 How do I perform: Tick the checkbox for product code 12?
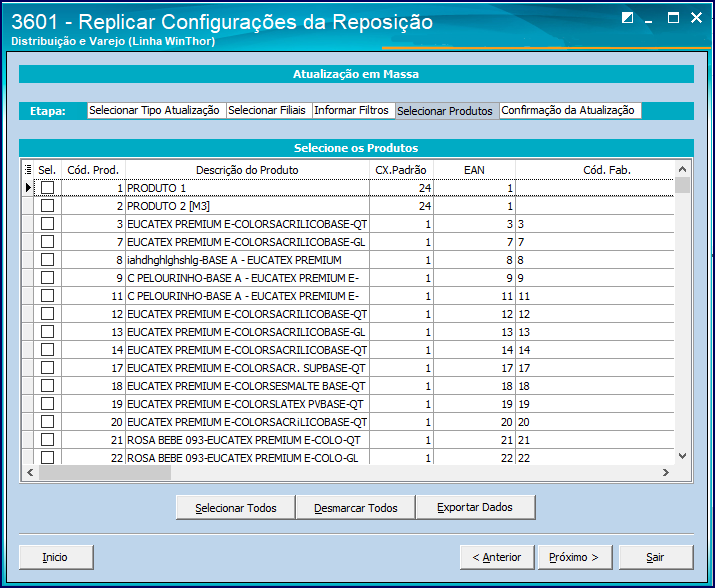[x=47, y=314]
